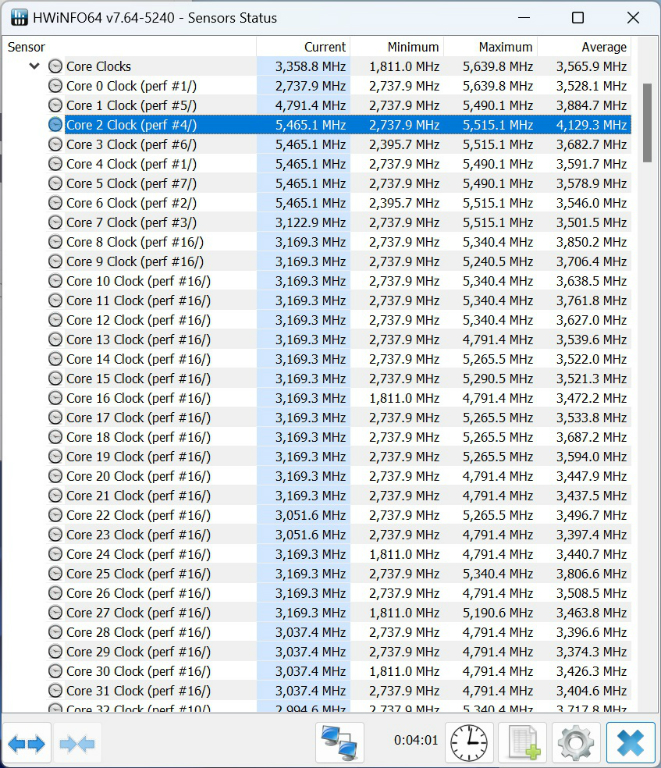Click the clock icon for Core 4 Clock

click(55, 164)
